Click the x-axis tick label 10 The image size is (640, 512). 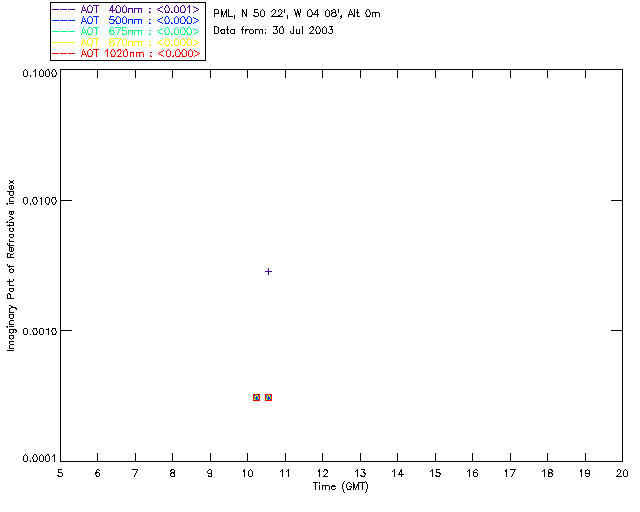point(247,473)
